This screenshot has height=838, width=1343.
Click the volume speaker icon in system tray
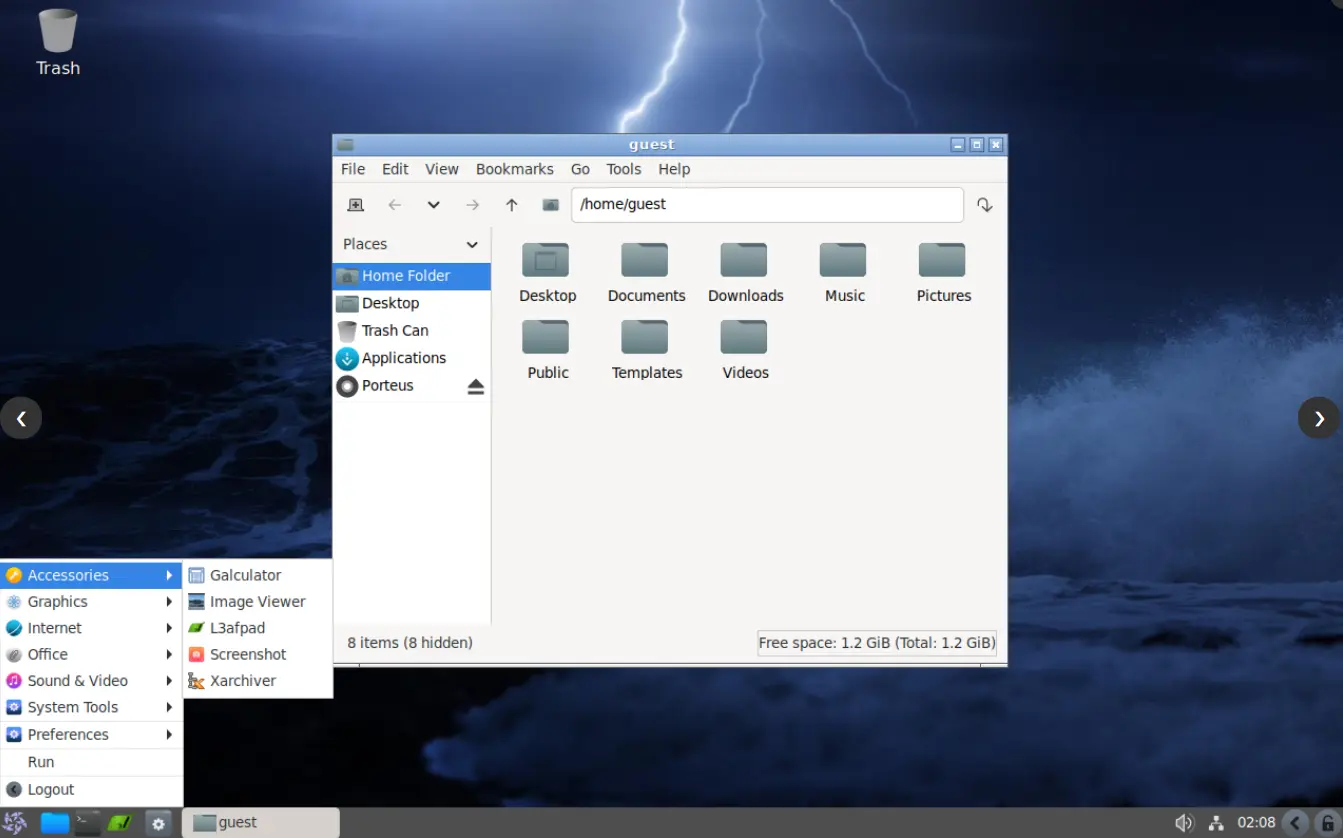pos(1184,823)
